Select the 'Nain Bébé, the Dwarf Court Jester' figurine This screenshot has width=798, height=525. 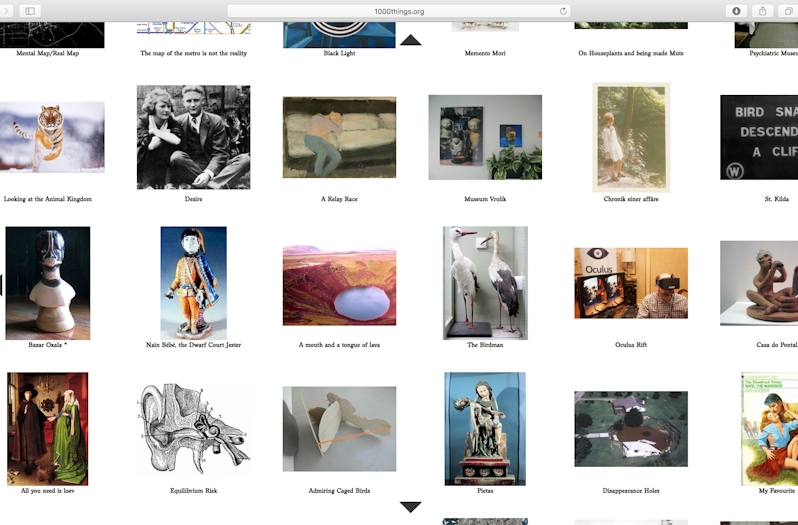193,283
